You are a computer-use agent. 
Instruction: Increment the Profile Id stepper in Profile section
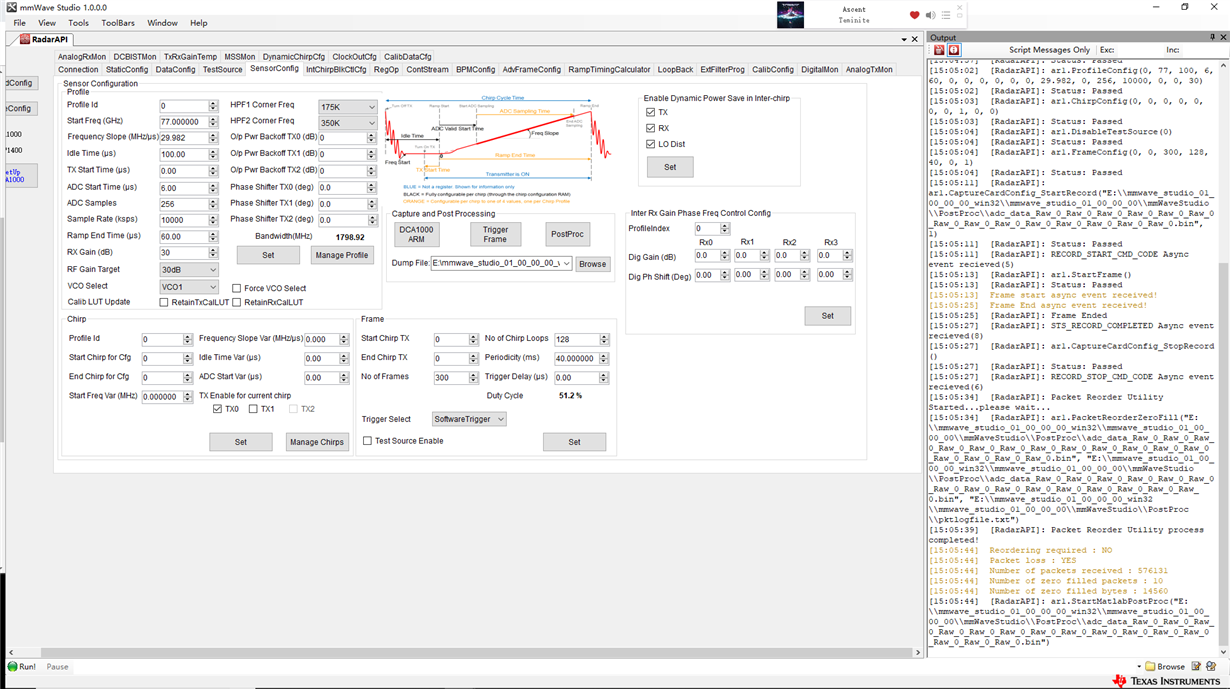[213, 103]
